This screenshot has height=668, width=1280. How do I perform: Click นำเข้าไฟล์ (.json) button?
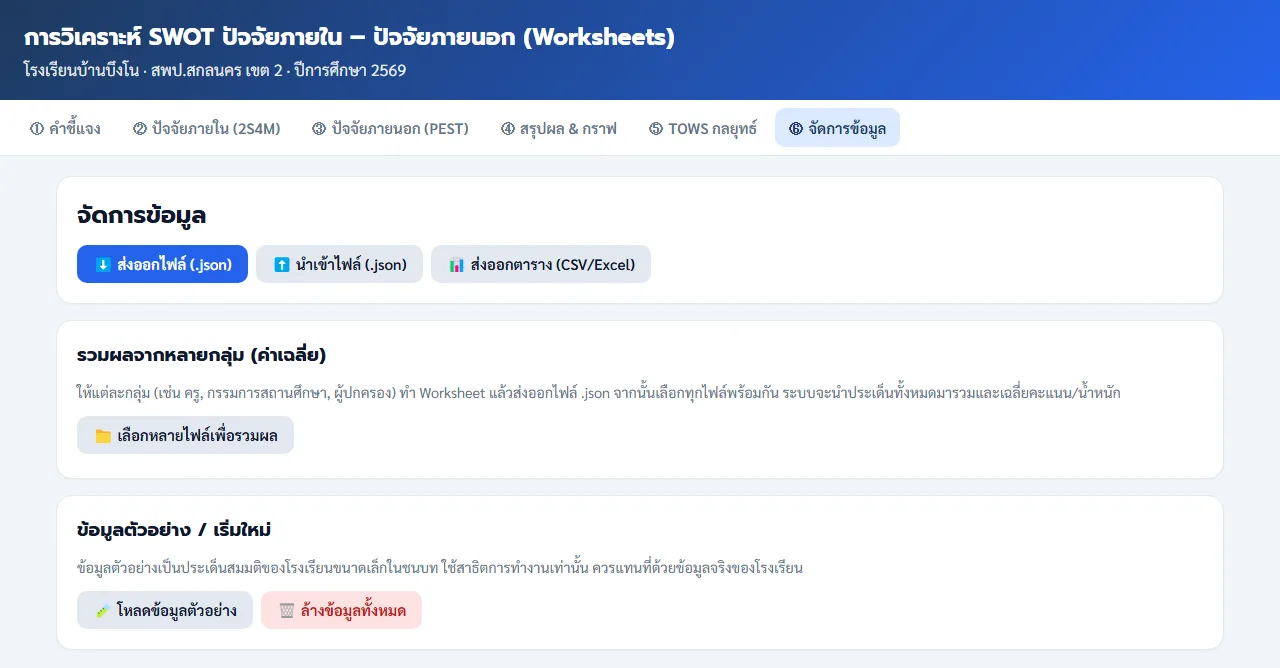click(x=339, y=264)
